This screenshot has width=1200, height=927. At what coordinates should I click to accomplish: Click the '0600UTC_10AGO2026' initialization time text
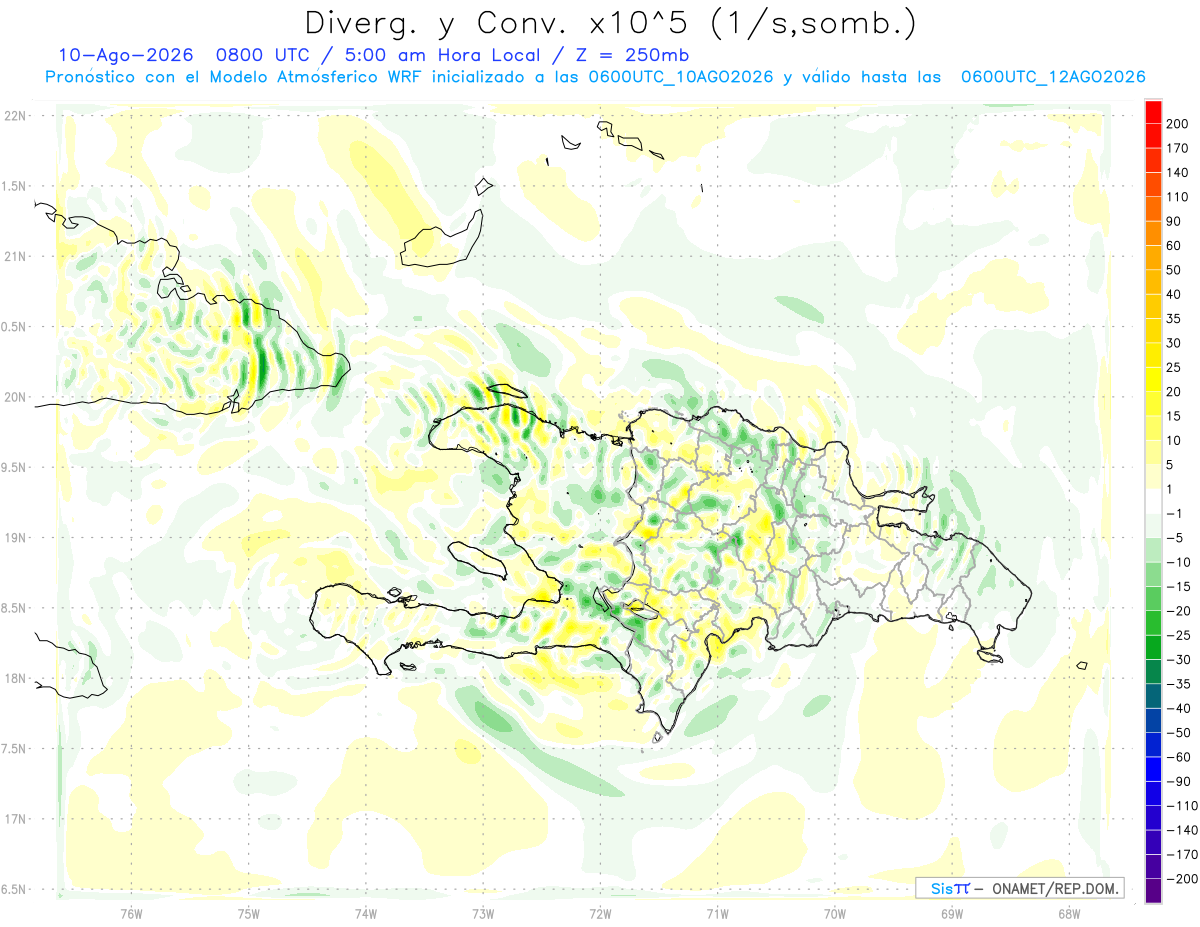pyautogui.click(x=681, y=77)
